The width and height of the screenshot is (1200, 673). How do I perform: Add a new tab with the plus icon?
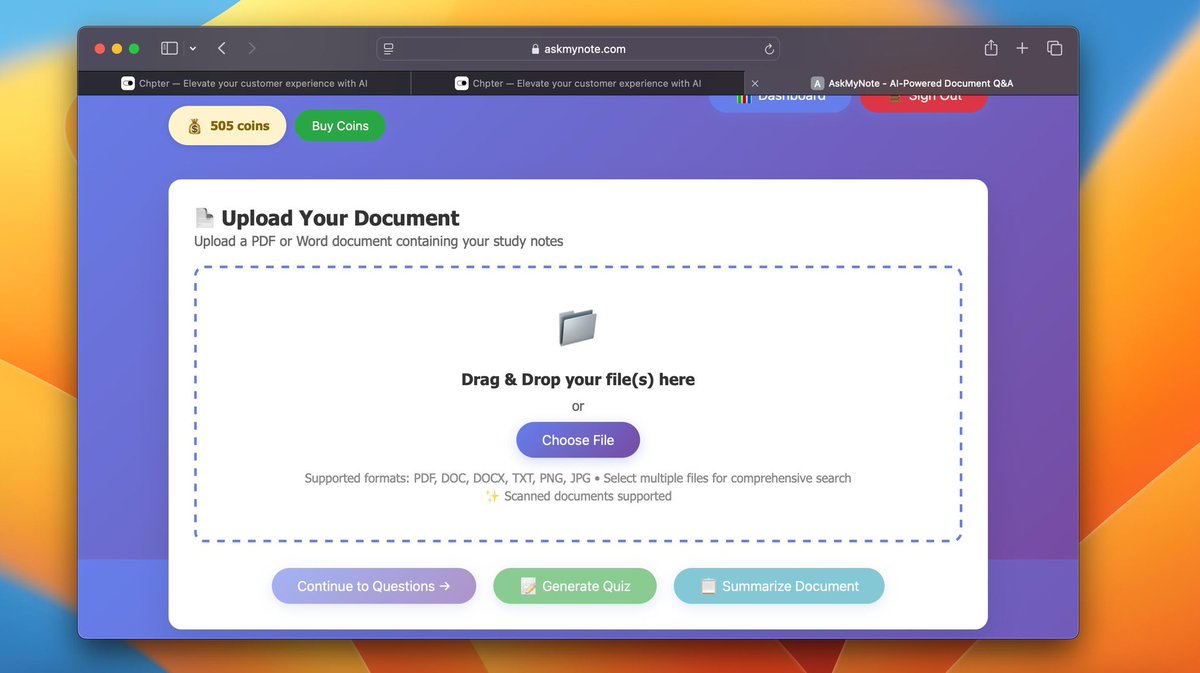pyautogui.click(x=1022, y=48)
